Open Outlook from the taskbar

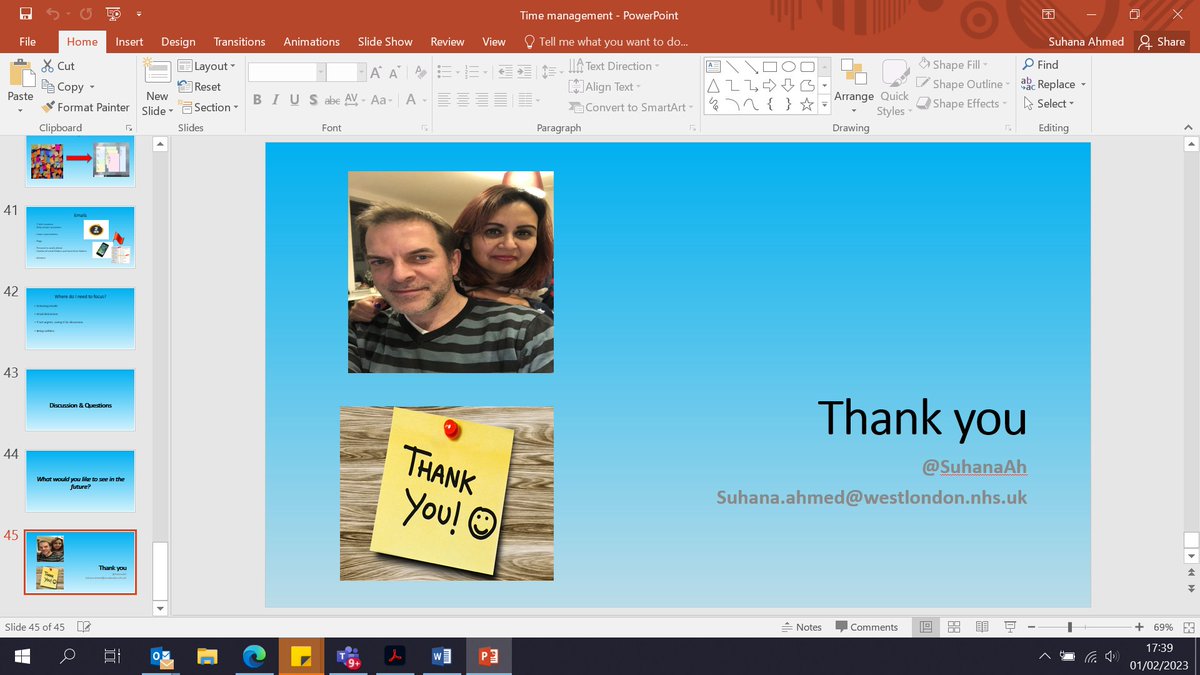pyautogui.click(x=160, y=657)
